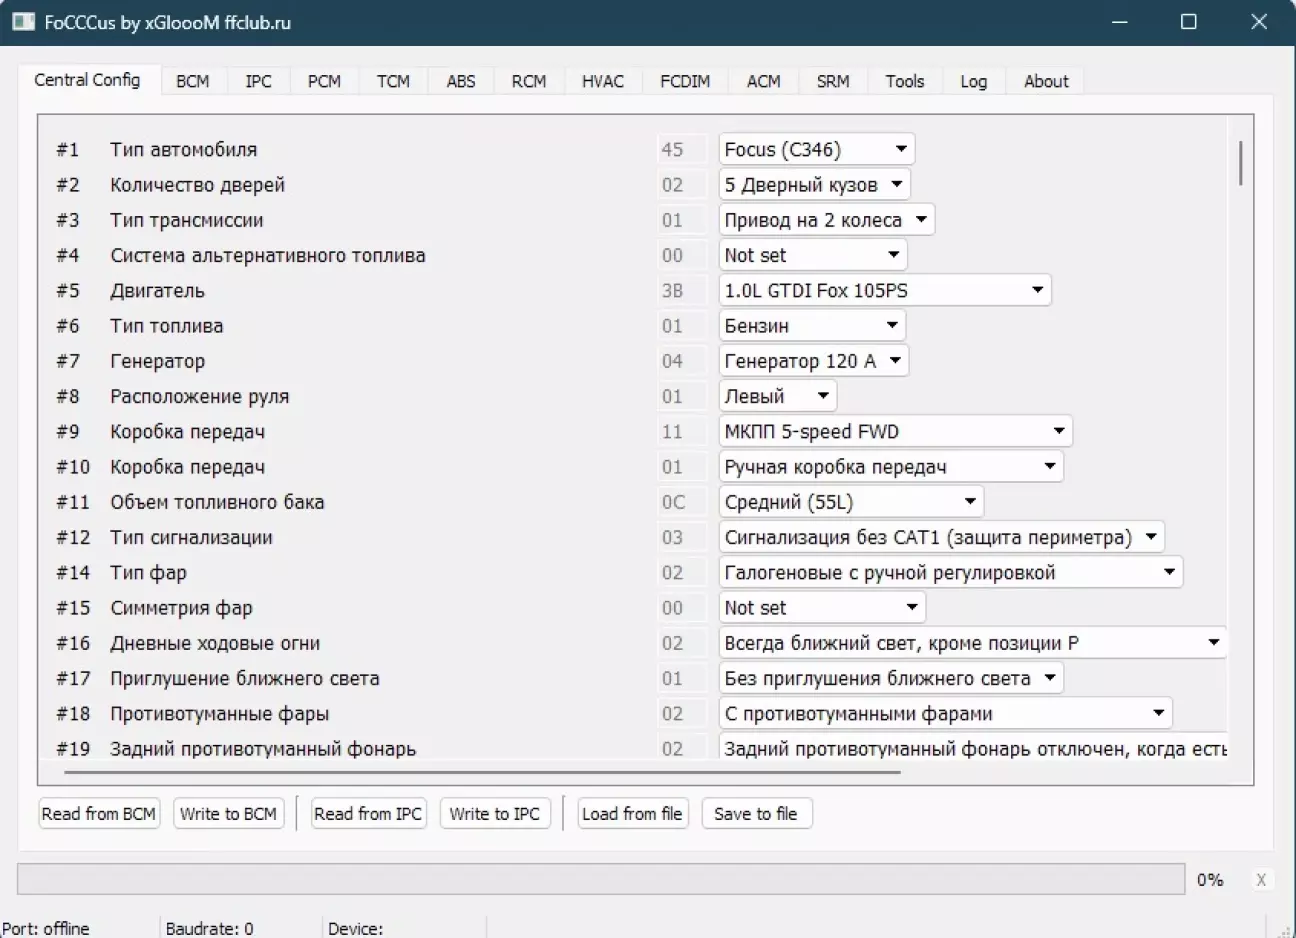Image resolution: width=1296 pixels, height=938 pixels.
Task: Expand the МКПП 5-speed FWD gearbox dropdown
Action: coord(895,432)
